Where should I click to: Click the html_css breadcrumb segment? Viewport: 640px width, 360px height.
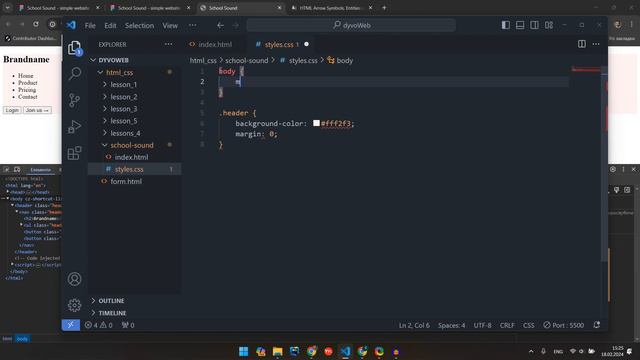point(203,60)
